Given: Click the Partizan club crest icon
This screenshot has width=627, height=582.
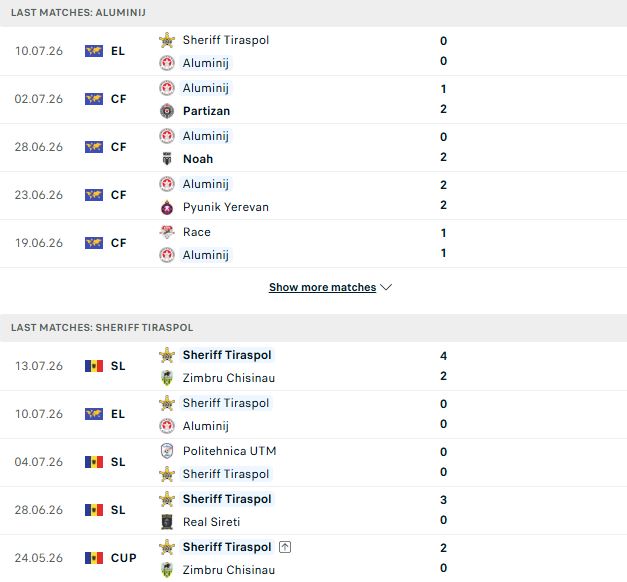Looking at the screenshot, I should (x=167, y=111).
